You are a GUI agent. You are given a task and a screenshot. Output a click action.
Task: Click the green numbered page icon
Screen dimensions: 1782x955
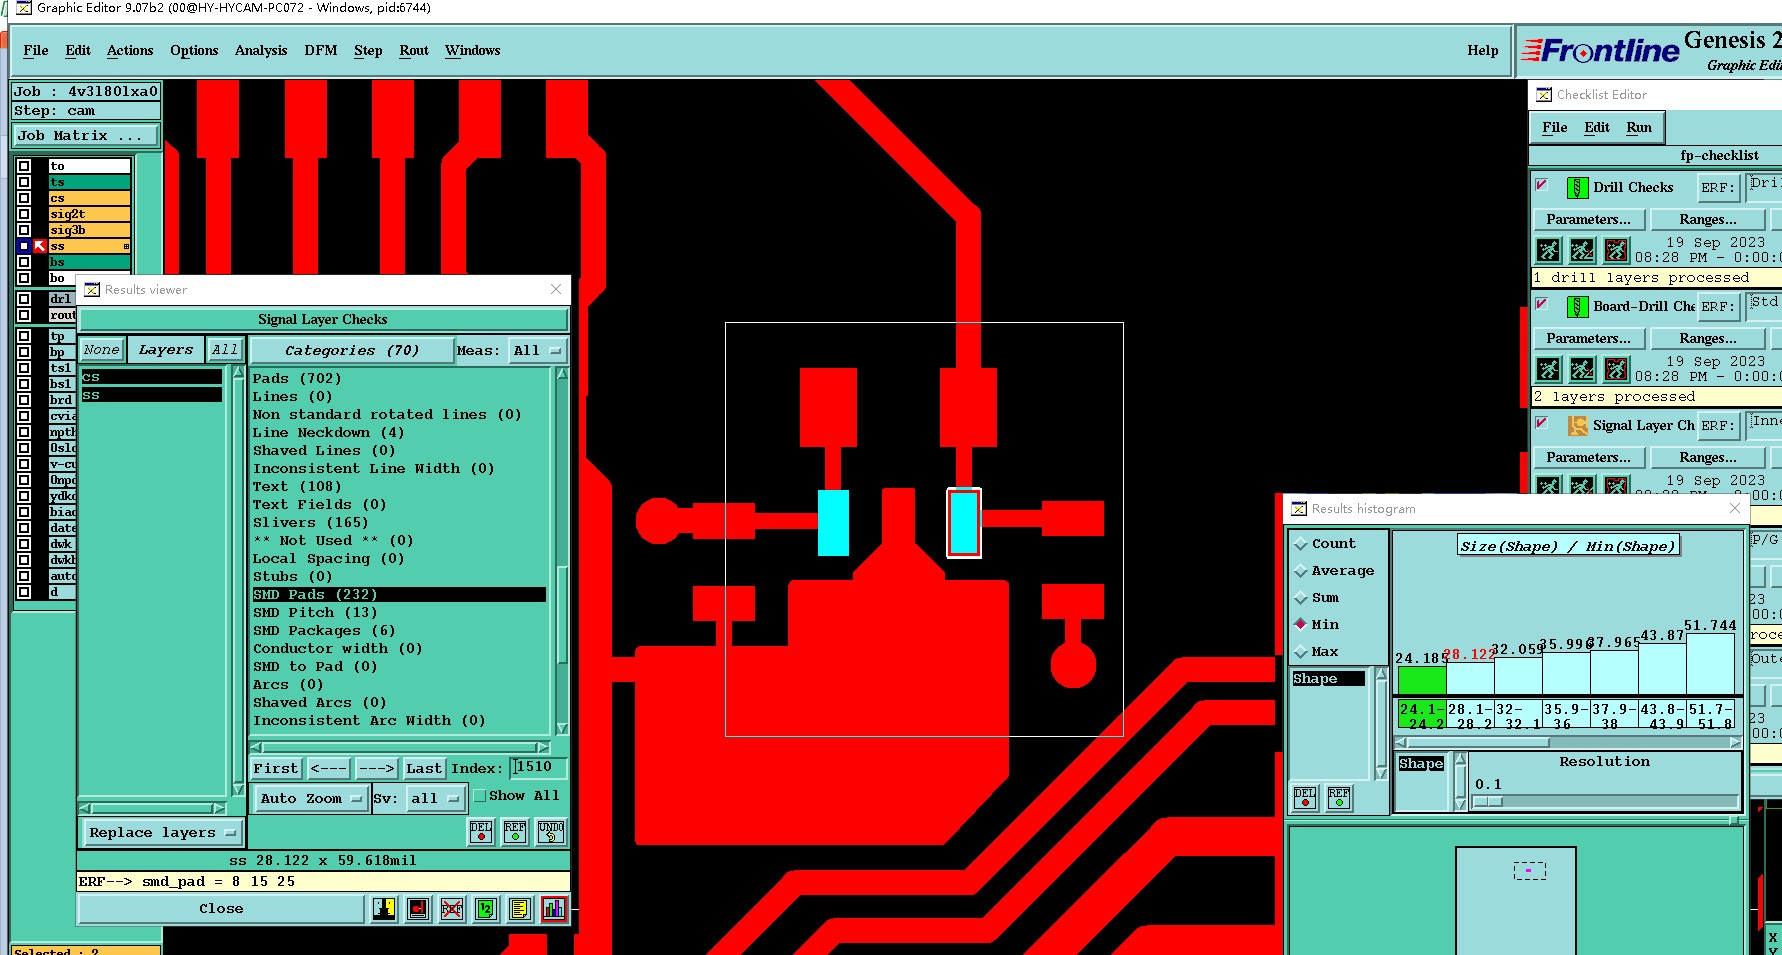coord(485,908)
